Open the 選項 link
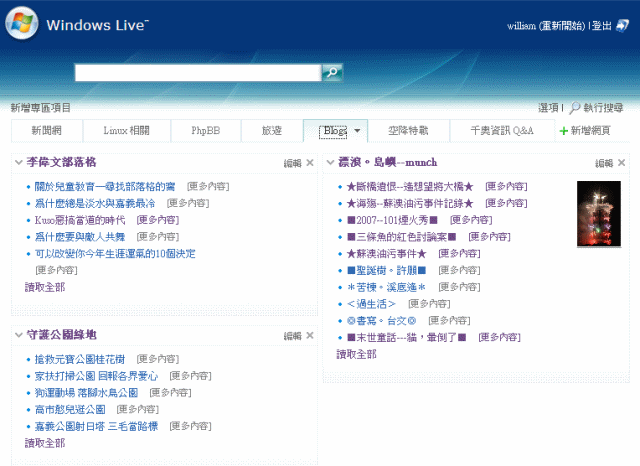Screen dimensions: 640x466 click(x=548, y=108)
